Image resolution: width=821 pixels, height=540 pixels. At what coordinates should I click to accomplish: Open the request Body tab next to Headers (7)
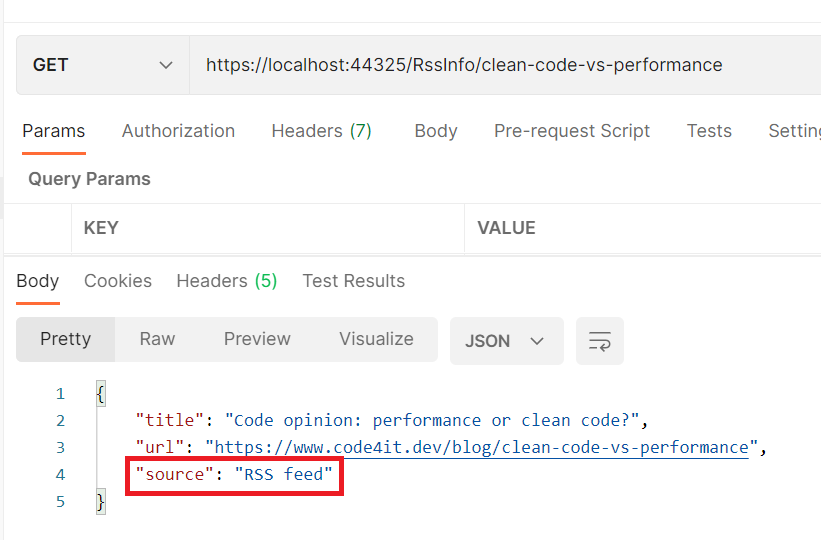[x=435, y=131]
